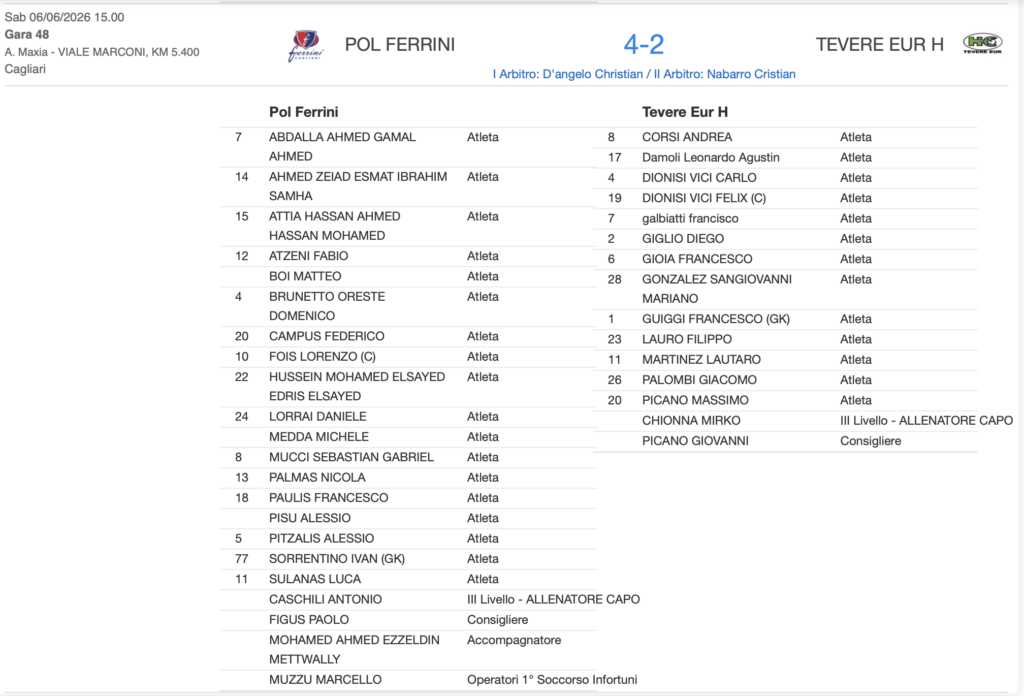Open the 4-2 match score link
1024x696 pixels.
coord(643,44)
